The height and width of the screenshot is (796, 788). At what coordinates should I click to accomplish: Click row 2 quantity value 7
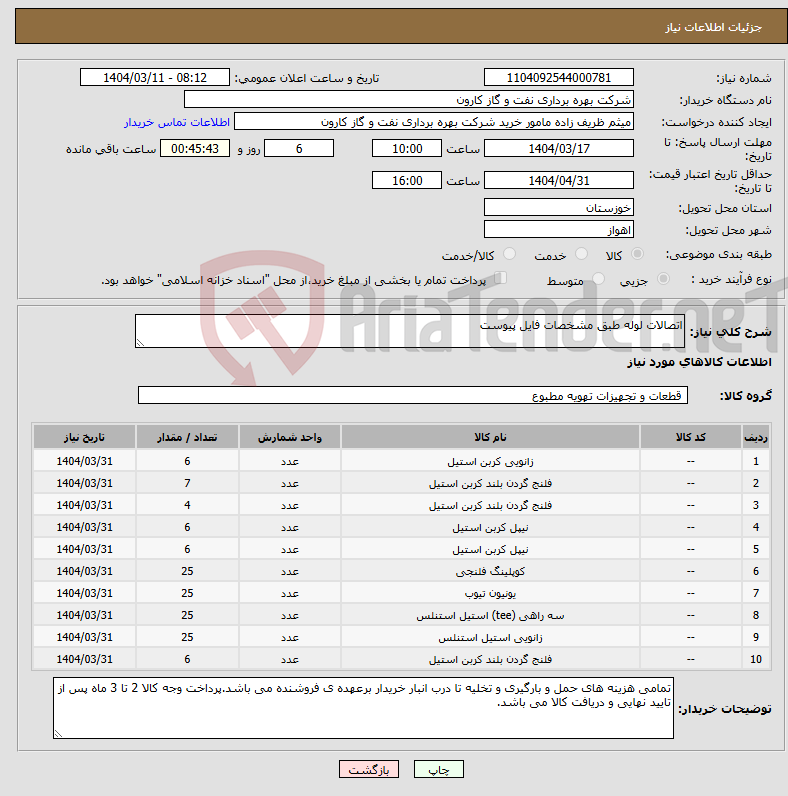pos(187,483)
